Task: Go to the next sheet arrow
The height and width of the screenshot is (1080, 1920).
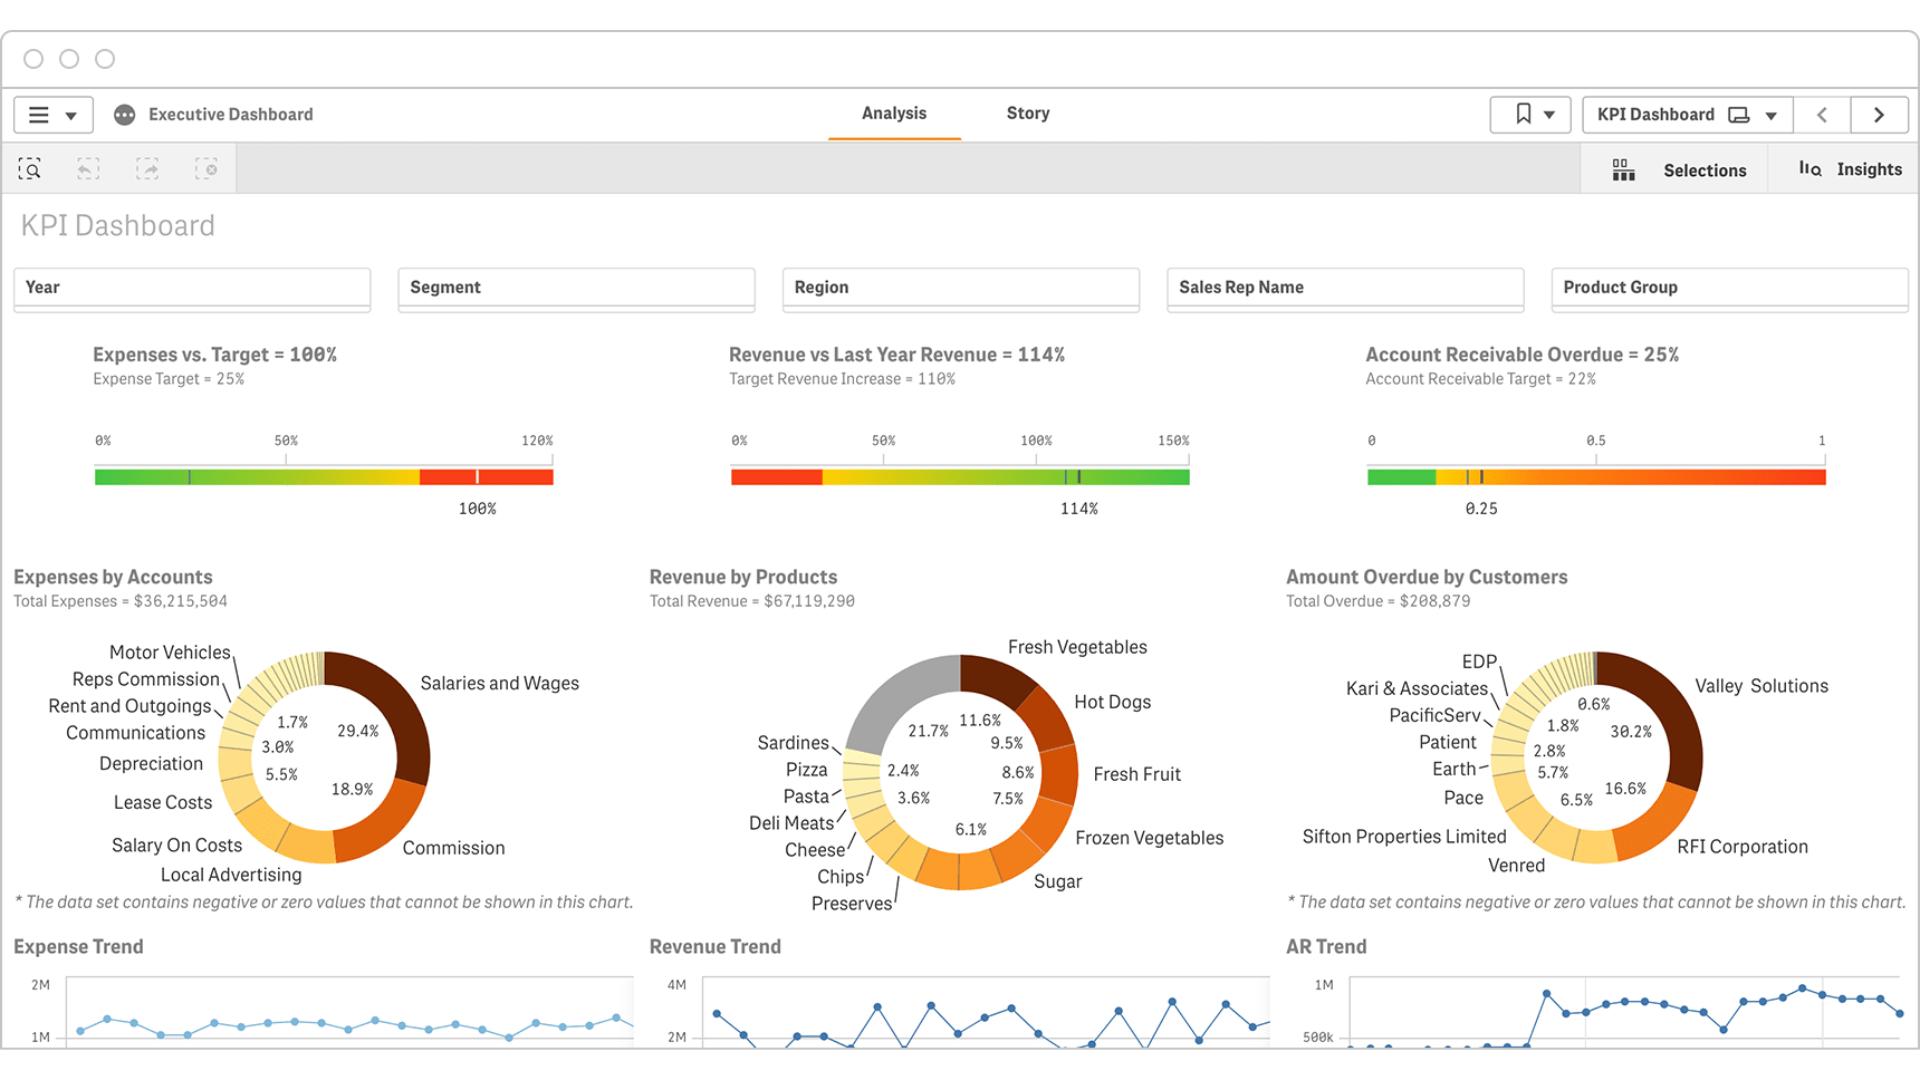Action: pyautogui.click(x=1878, y=115)
